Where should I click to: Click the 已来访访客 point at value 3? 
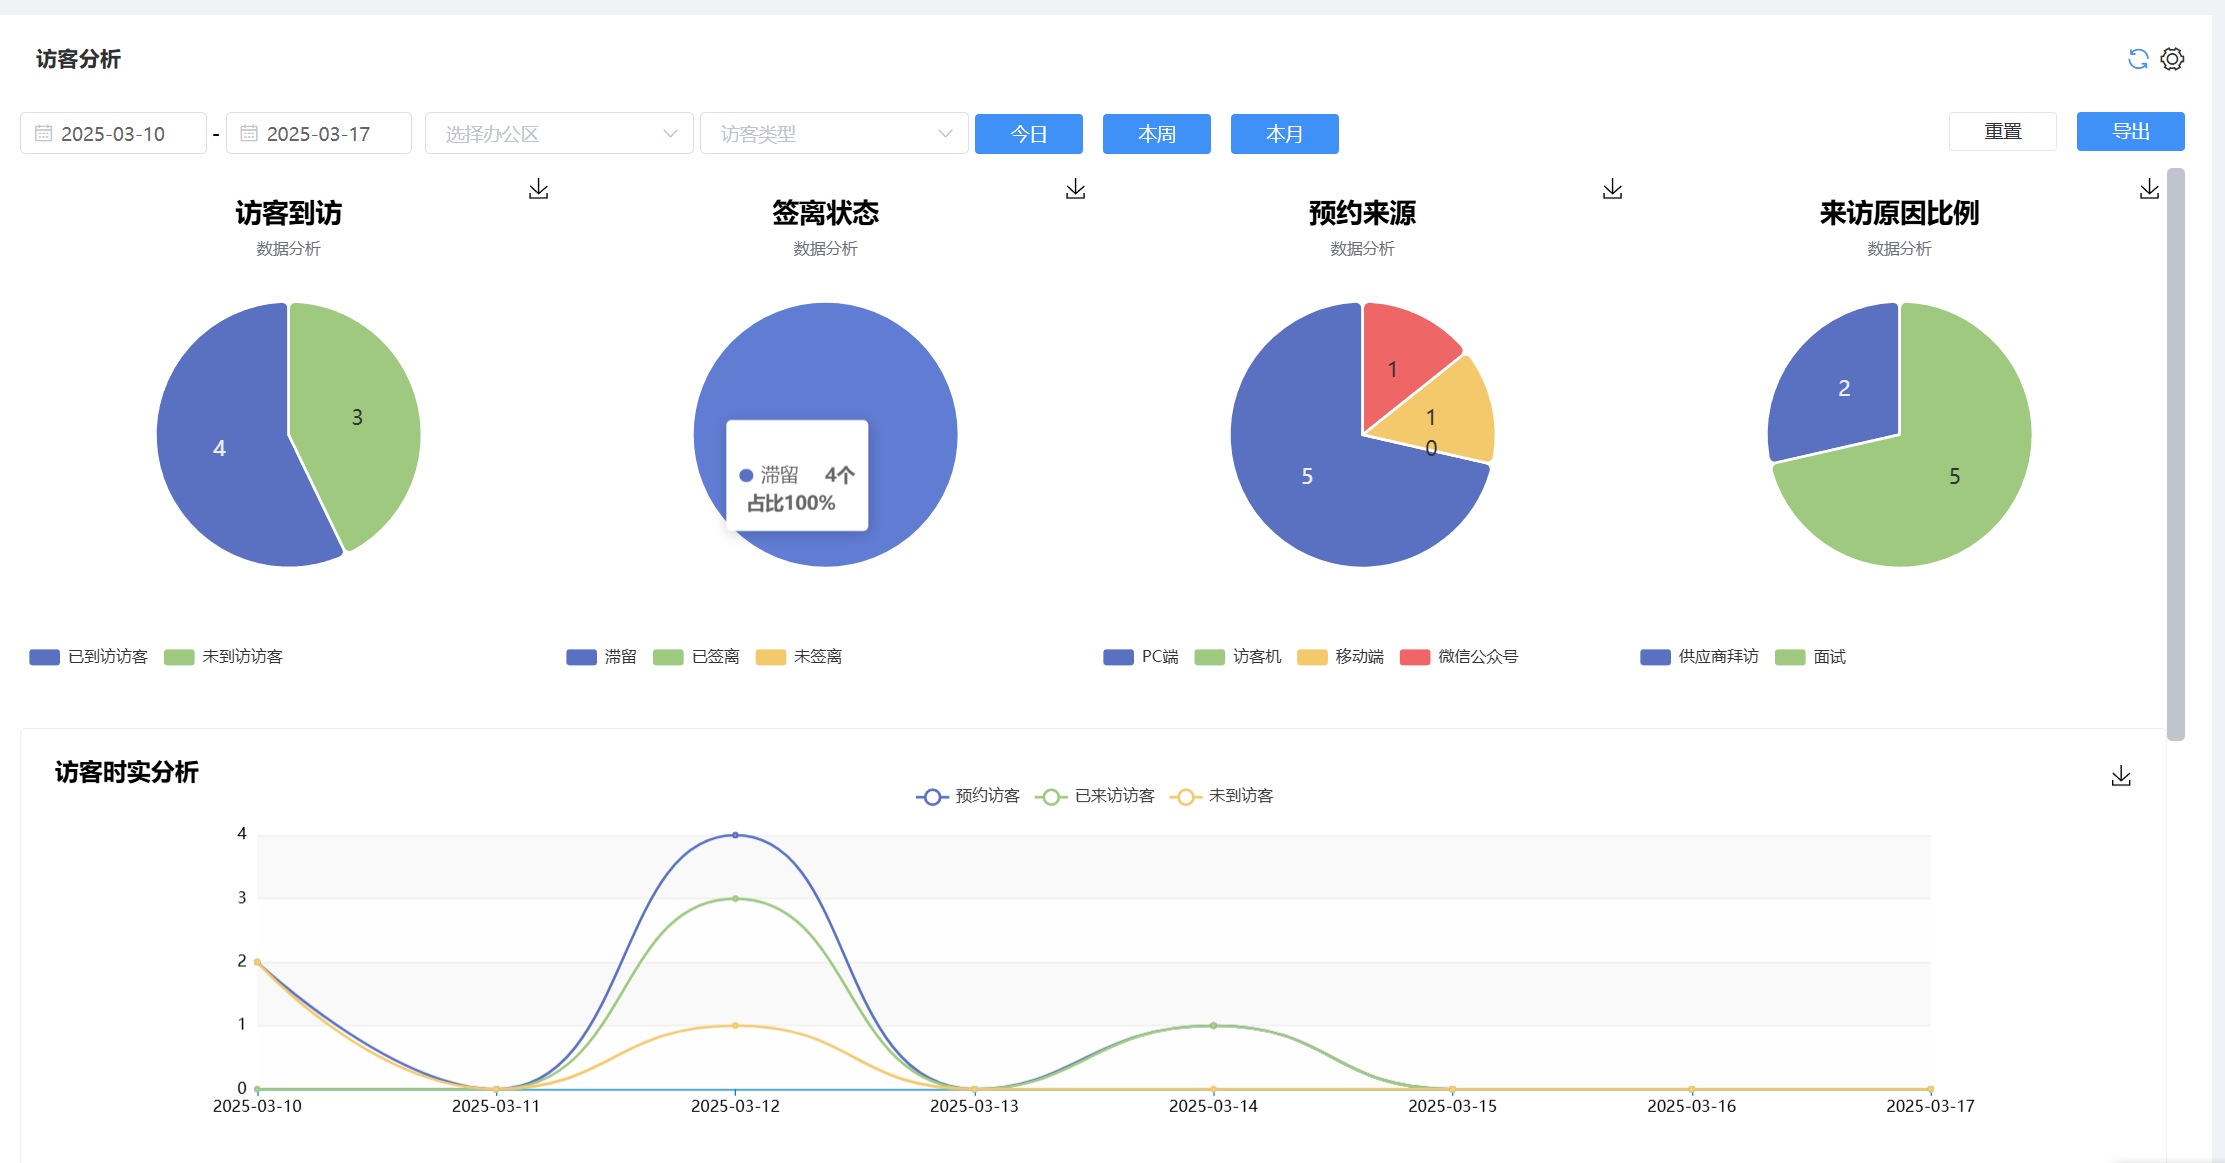pyautogui.click(x=735, y=899)
